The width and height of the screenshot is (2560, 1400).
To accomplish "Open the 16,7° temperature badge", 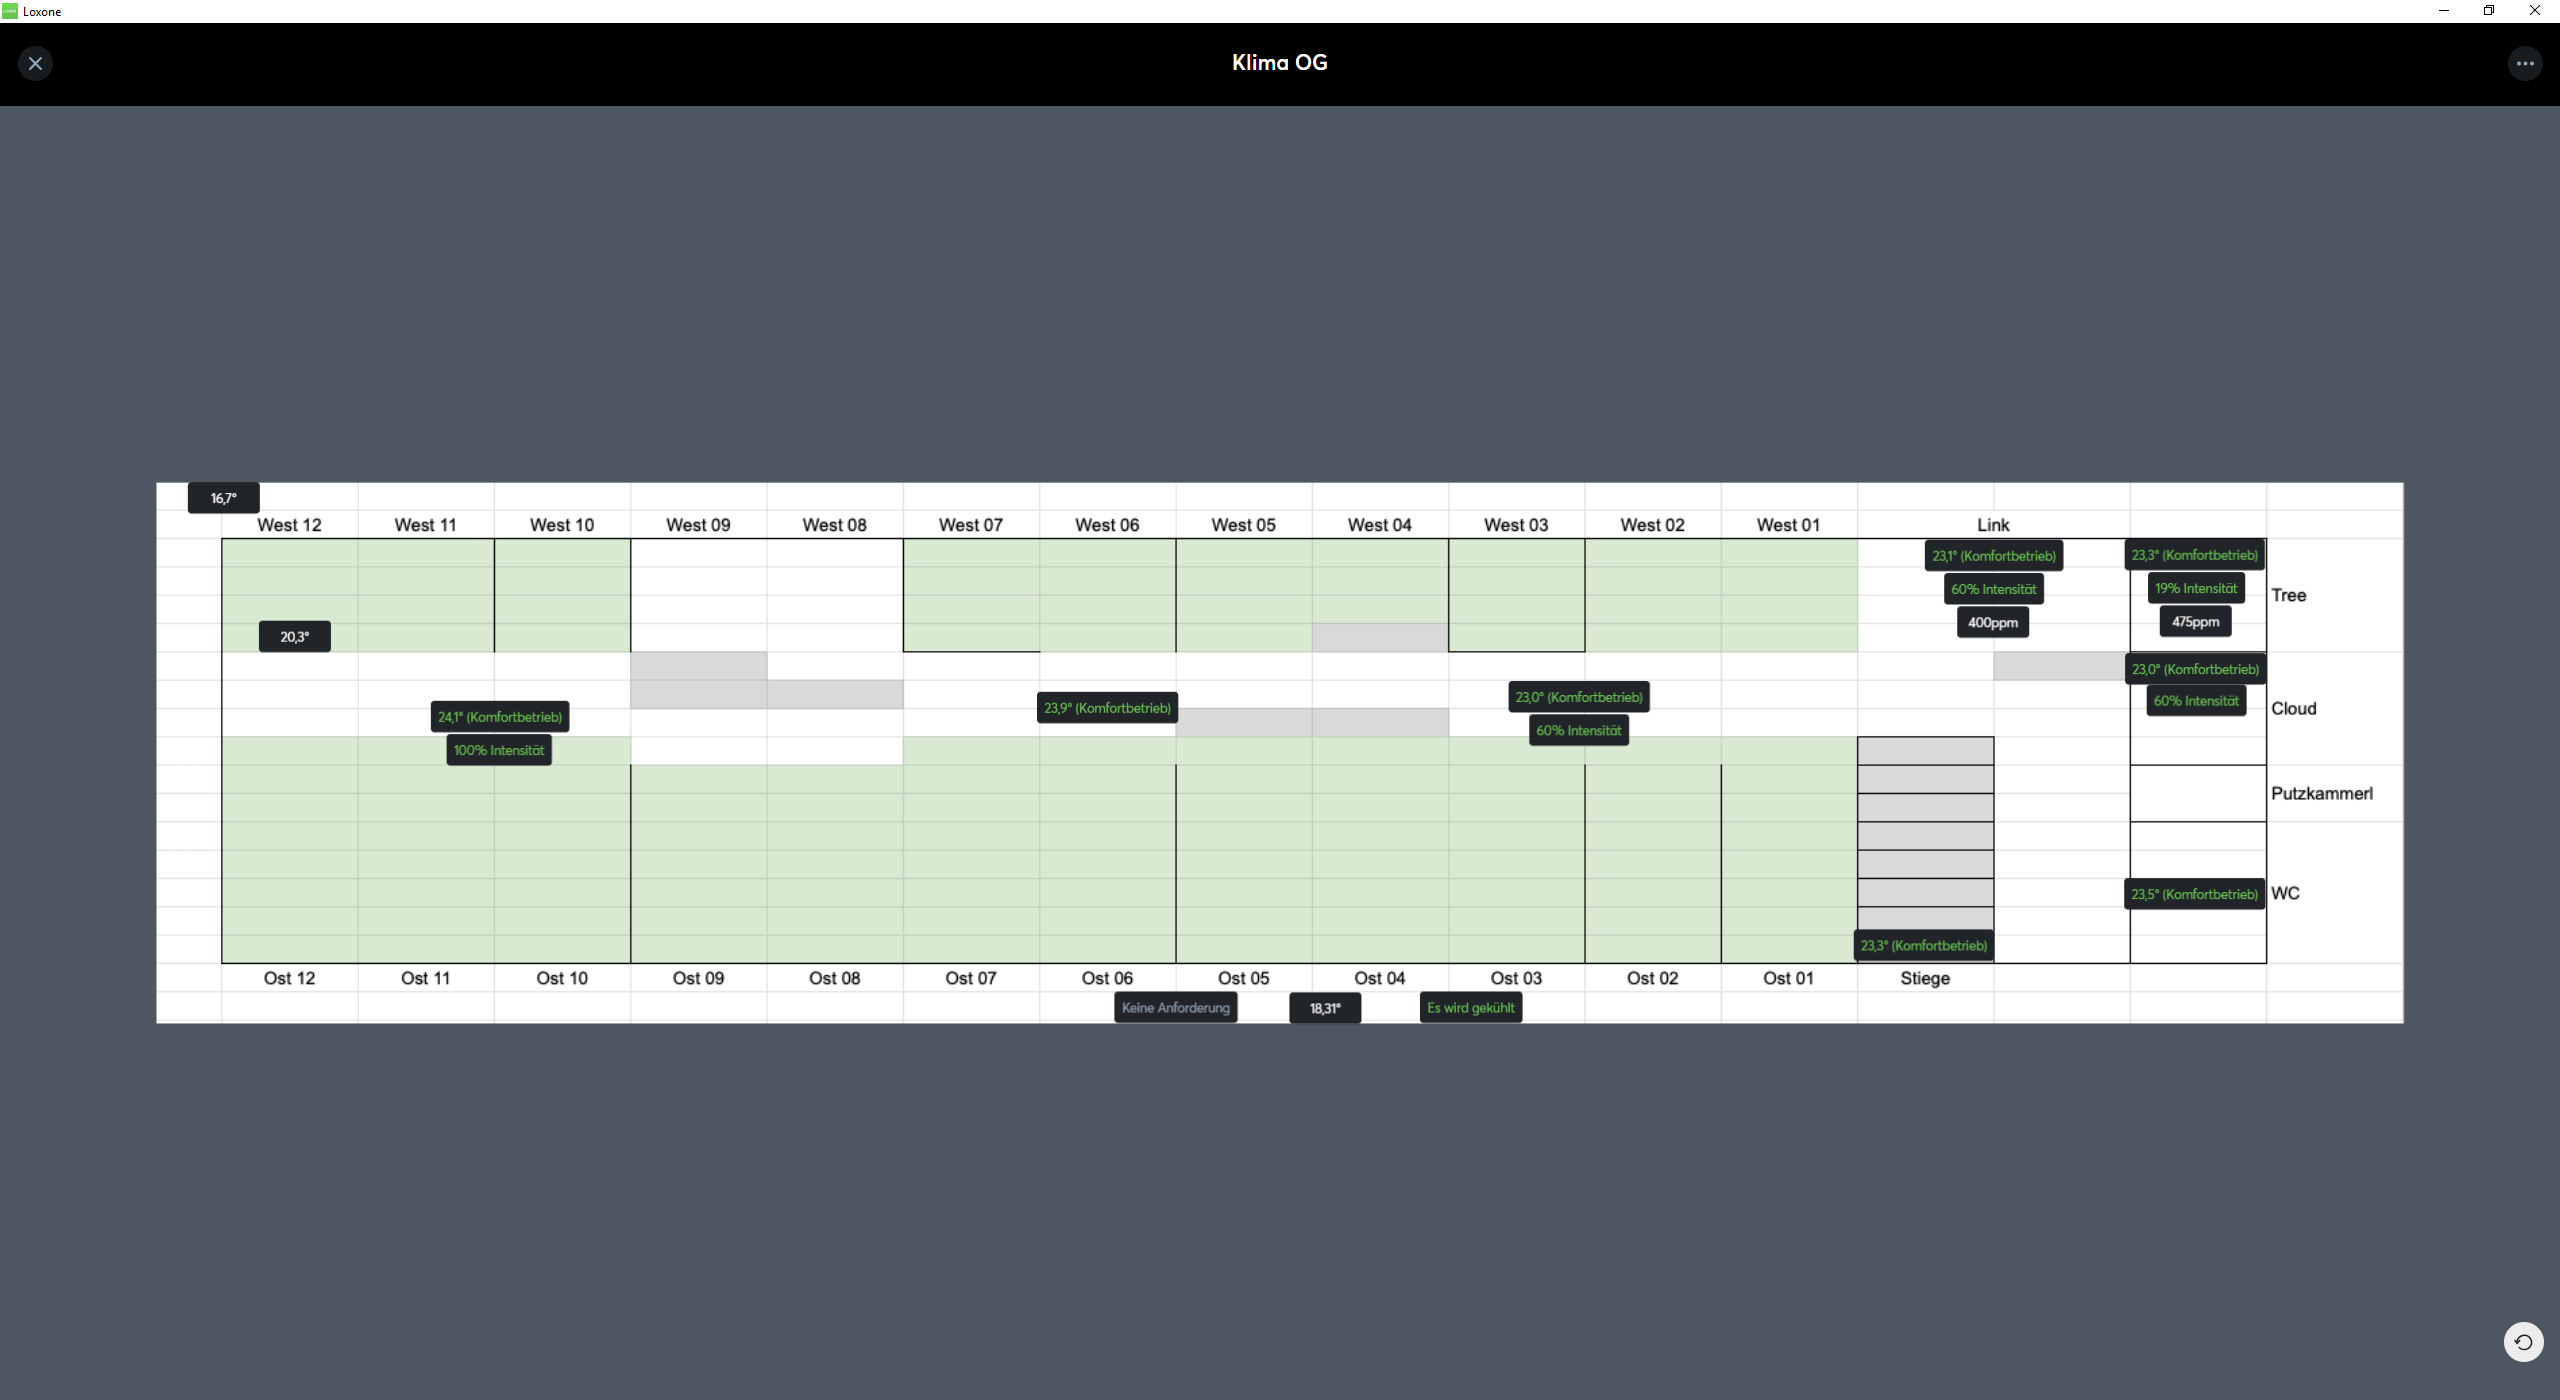I will click(223, 498).
